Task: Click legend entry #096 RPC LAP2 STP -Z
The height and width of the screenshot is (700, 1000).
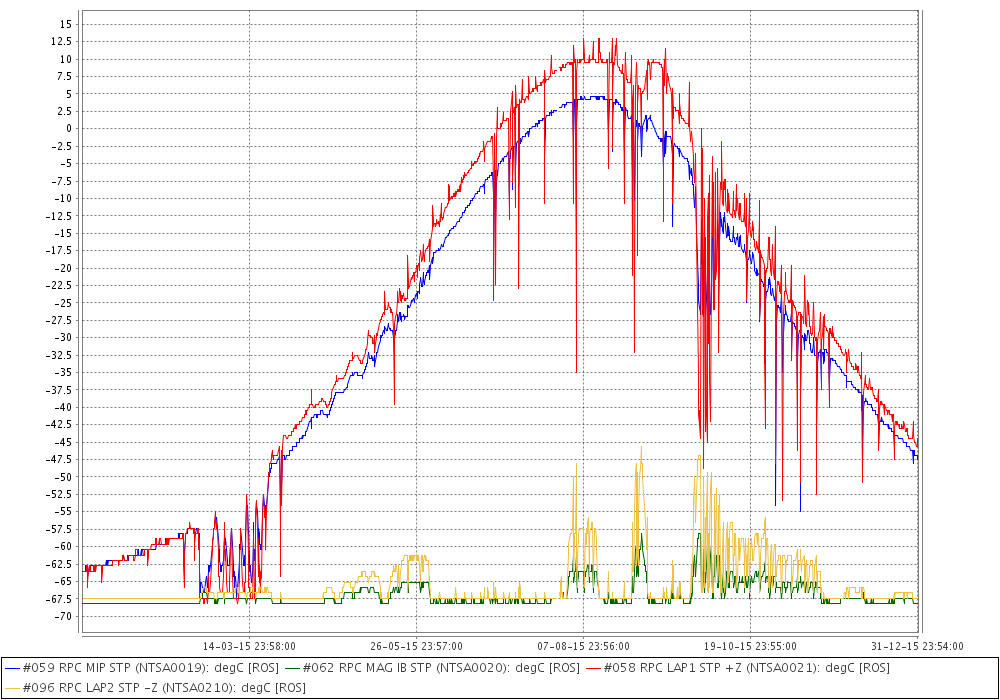Action: tap(164, 688)
